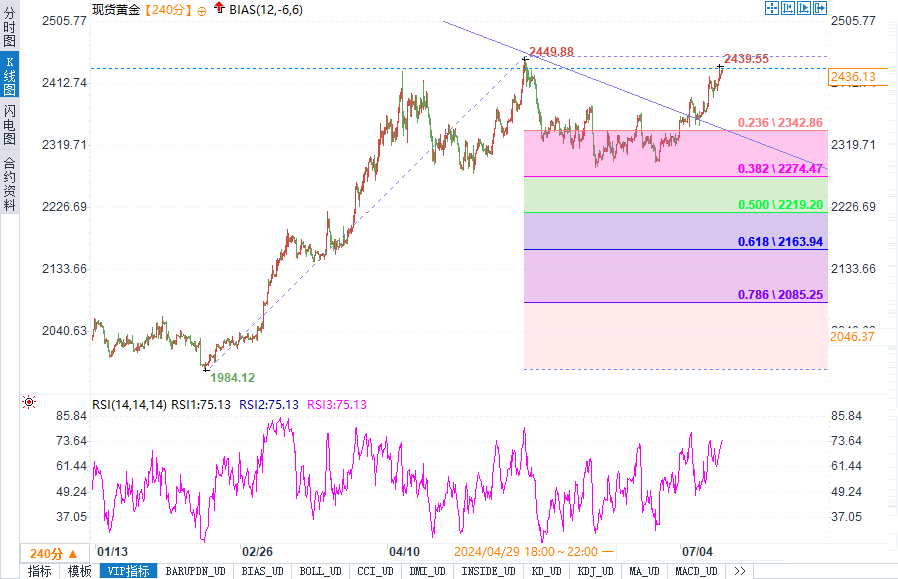Viewport: 898px width, 579px height.
Task: Click the 2449.88 high price marker
Action: (x=551, y=52)
